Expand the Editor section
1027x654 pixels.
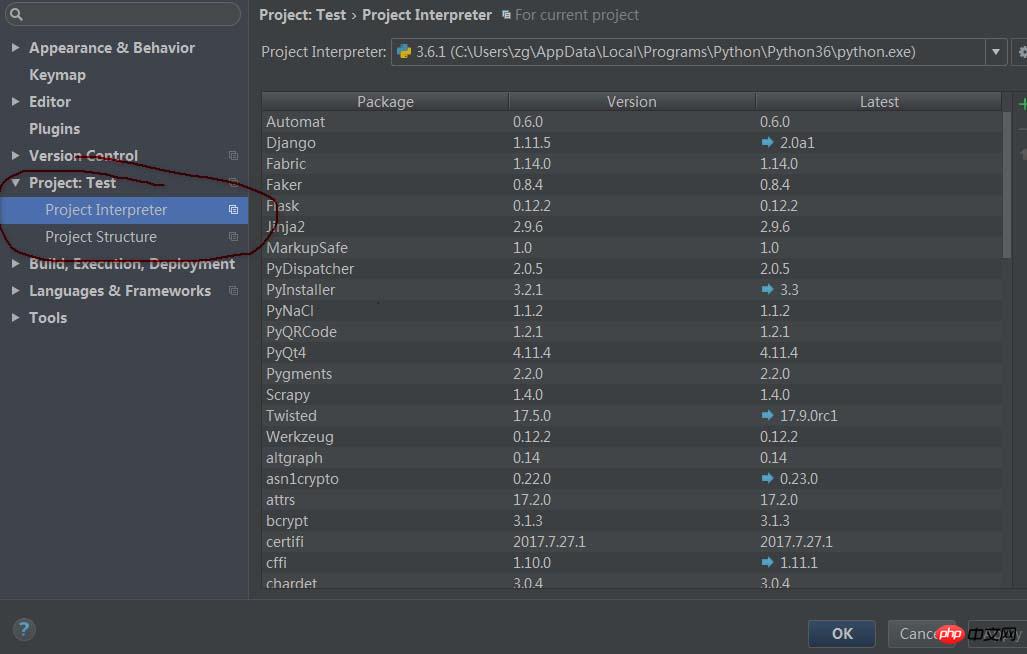[16, 101]
